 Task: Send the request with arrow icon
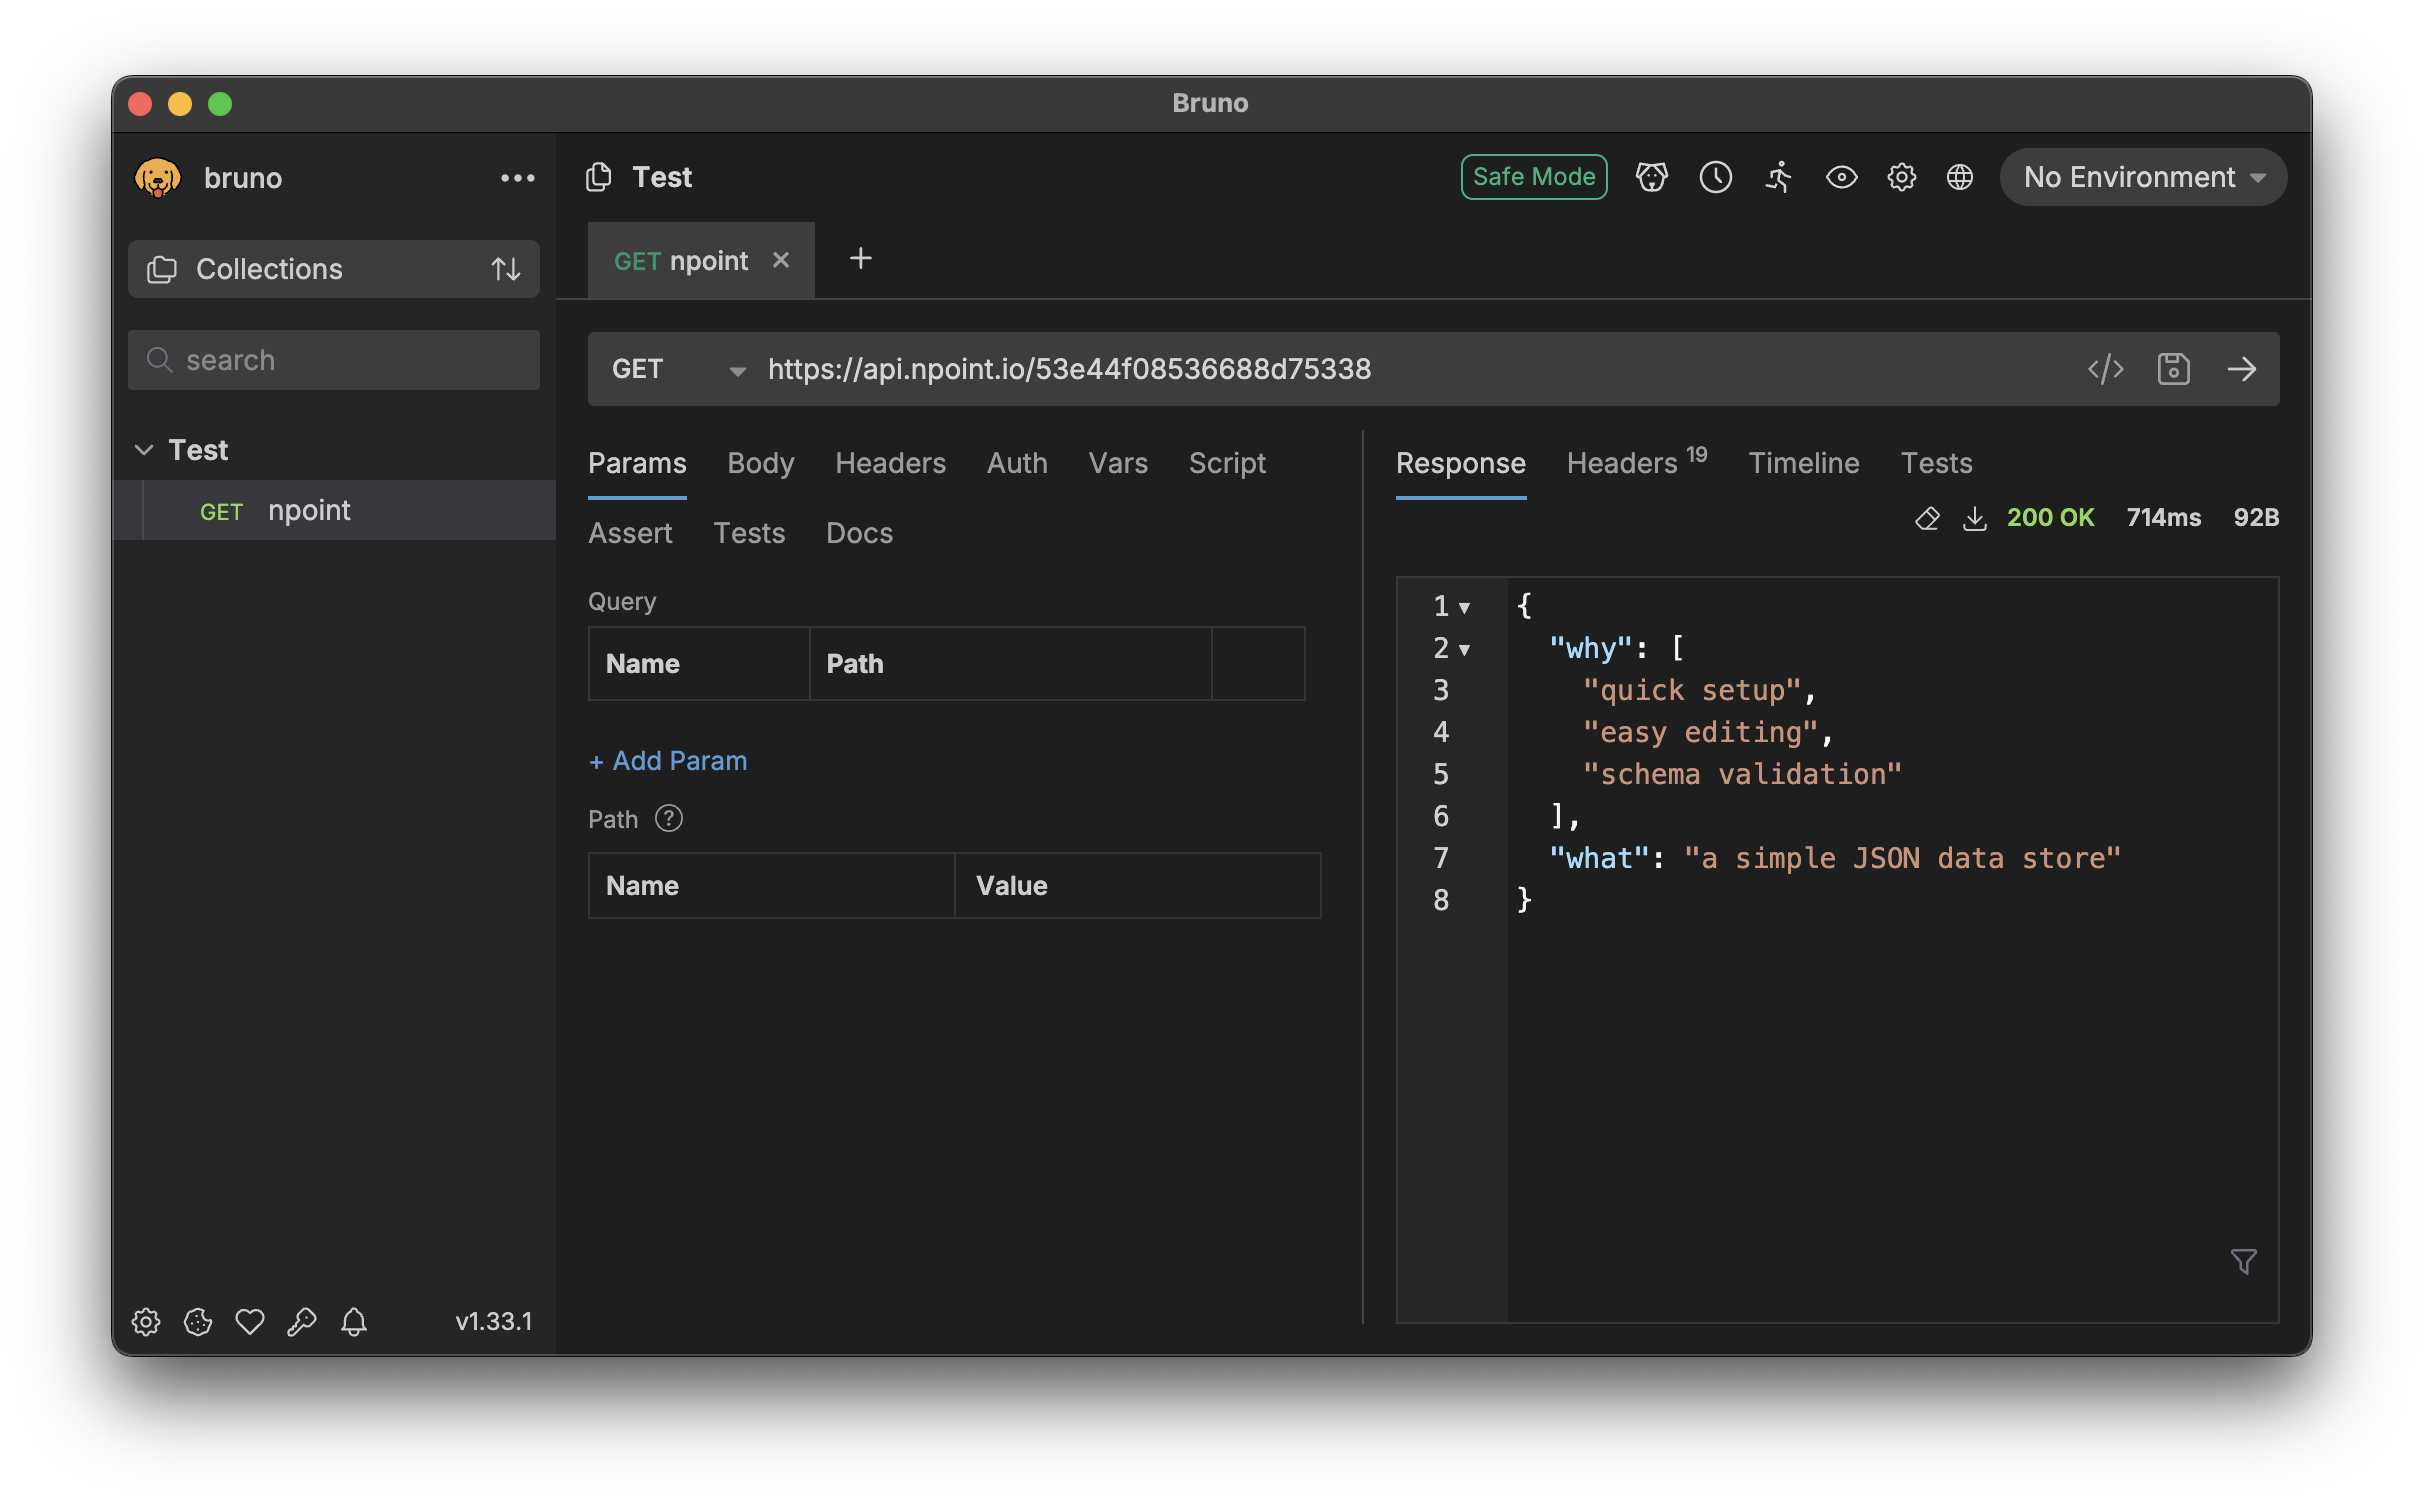point(2242,369)
